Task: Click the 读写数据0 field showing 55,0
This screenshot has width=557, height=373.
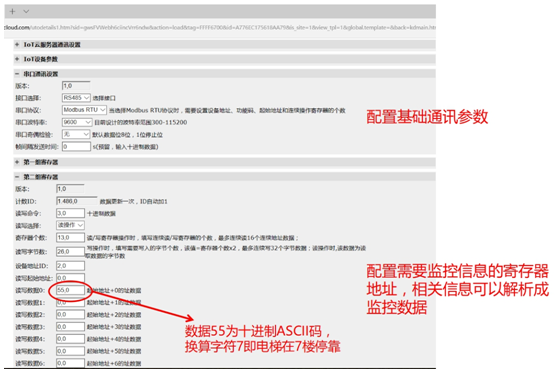Action: (x=70, y=290)
